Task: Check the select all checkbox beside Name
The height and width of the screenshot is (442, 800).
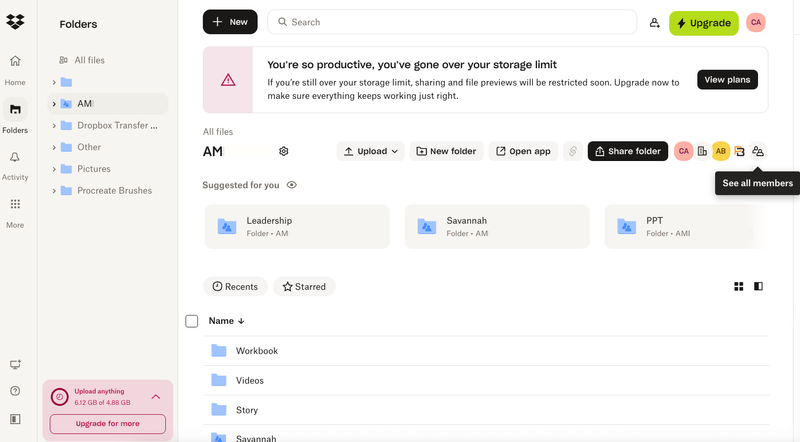Action: click(191, 321)
